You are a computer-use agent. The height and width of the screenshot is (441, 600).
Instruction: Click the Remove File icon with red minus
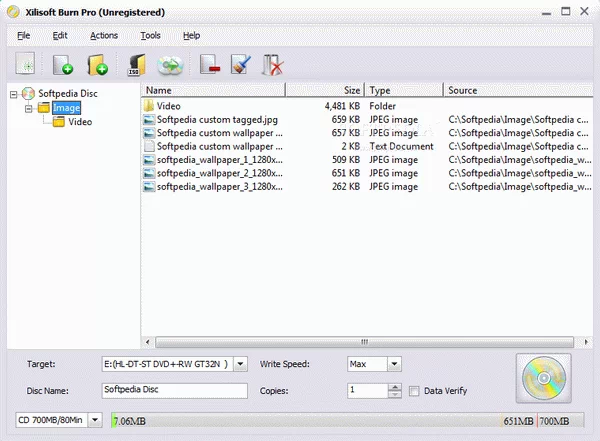coord(210,64)
